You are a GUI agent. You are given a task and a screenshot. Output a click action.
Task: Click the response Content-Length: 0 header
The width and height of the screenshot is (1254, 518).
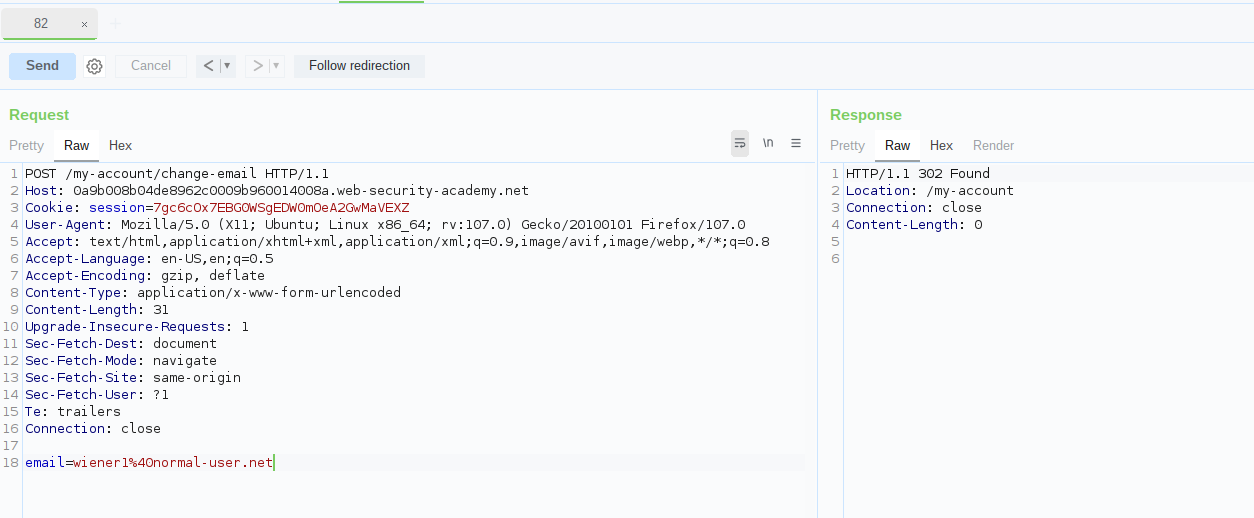coord(914,225)
